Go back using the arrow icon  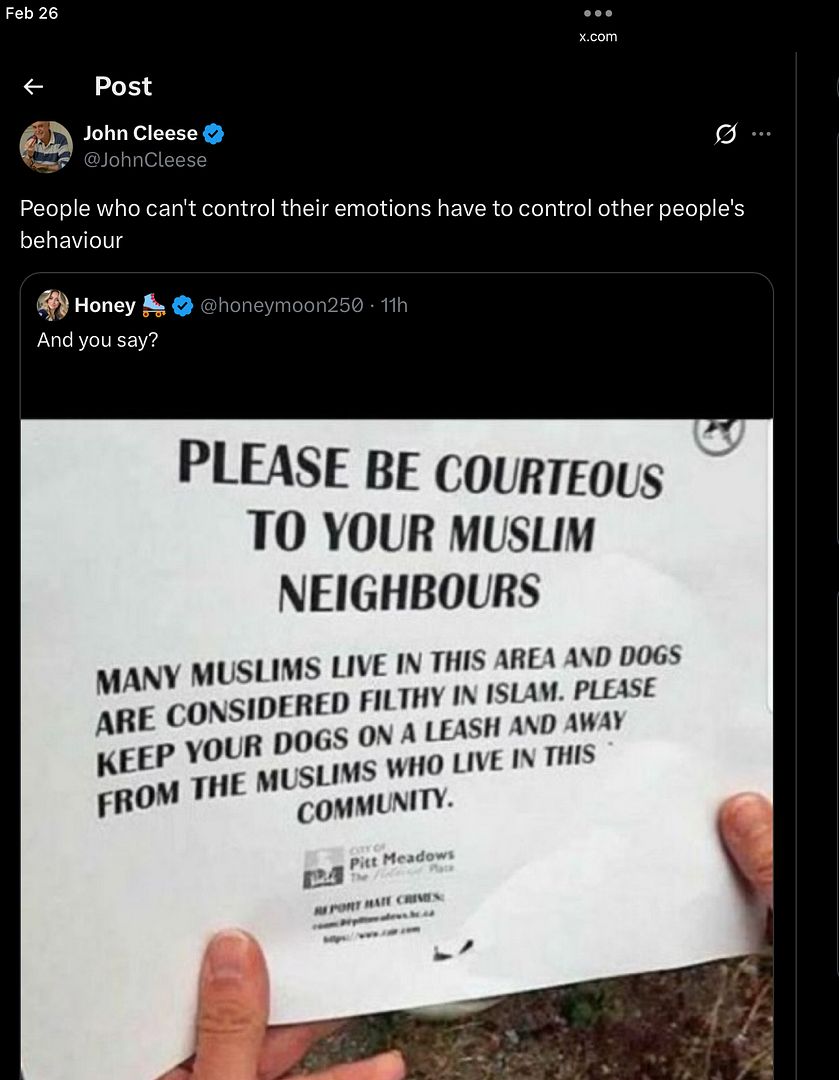tap(33, 87)
